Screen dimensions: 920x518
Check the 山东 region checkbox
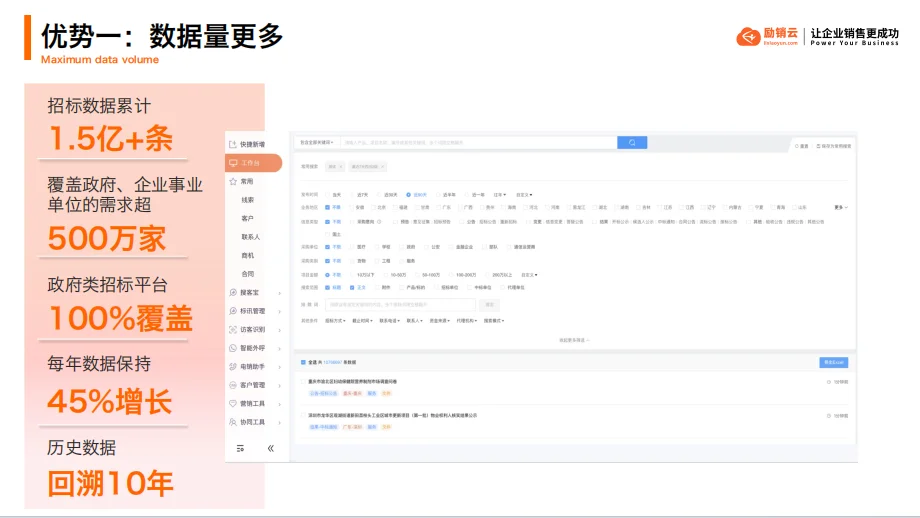pyautogui.click(x=794, y=207)
